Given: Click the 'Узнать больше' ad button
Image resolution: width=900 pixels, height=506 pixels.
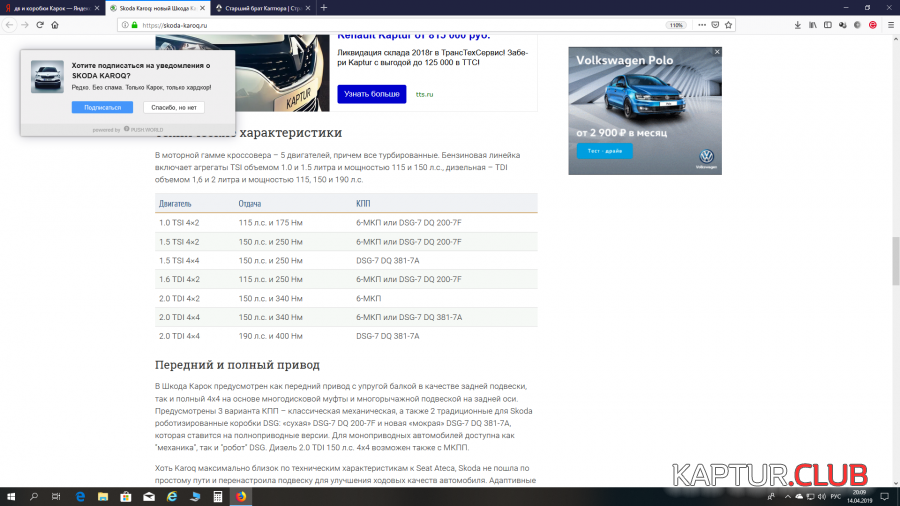Looking at the screenshot, I should click(371, 94).
